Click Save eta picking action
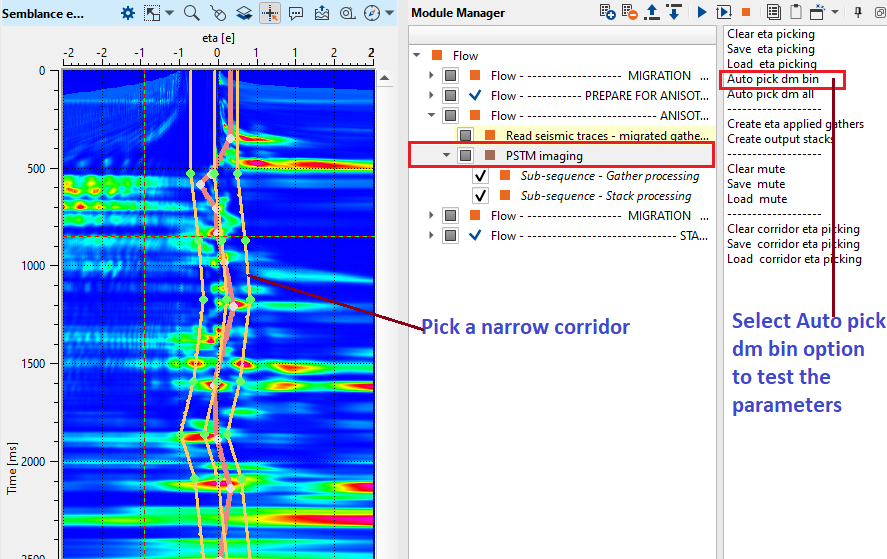Image resolution: width=887 pixels, height=559 pixels. click(x=770, y=49)
